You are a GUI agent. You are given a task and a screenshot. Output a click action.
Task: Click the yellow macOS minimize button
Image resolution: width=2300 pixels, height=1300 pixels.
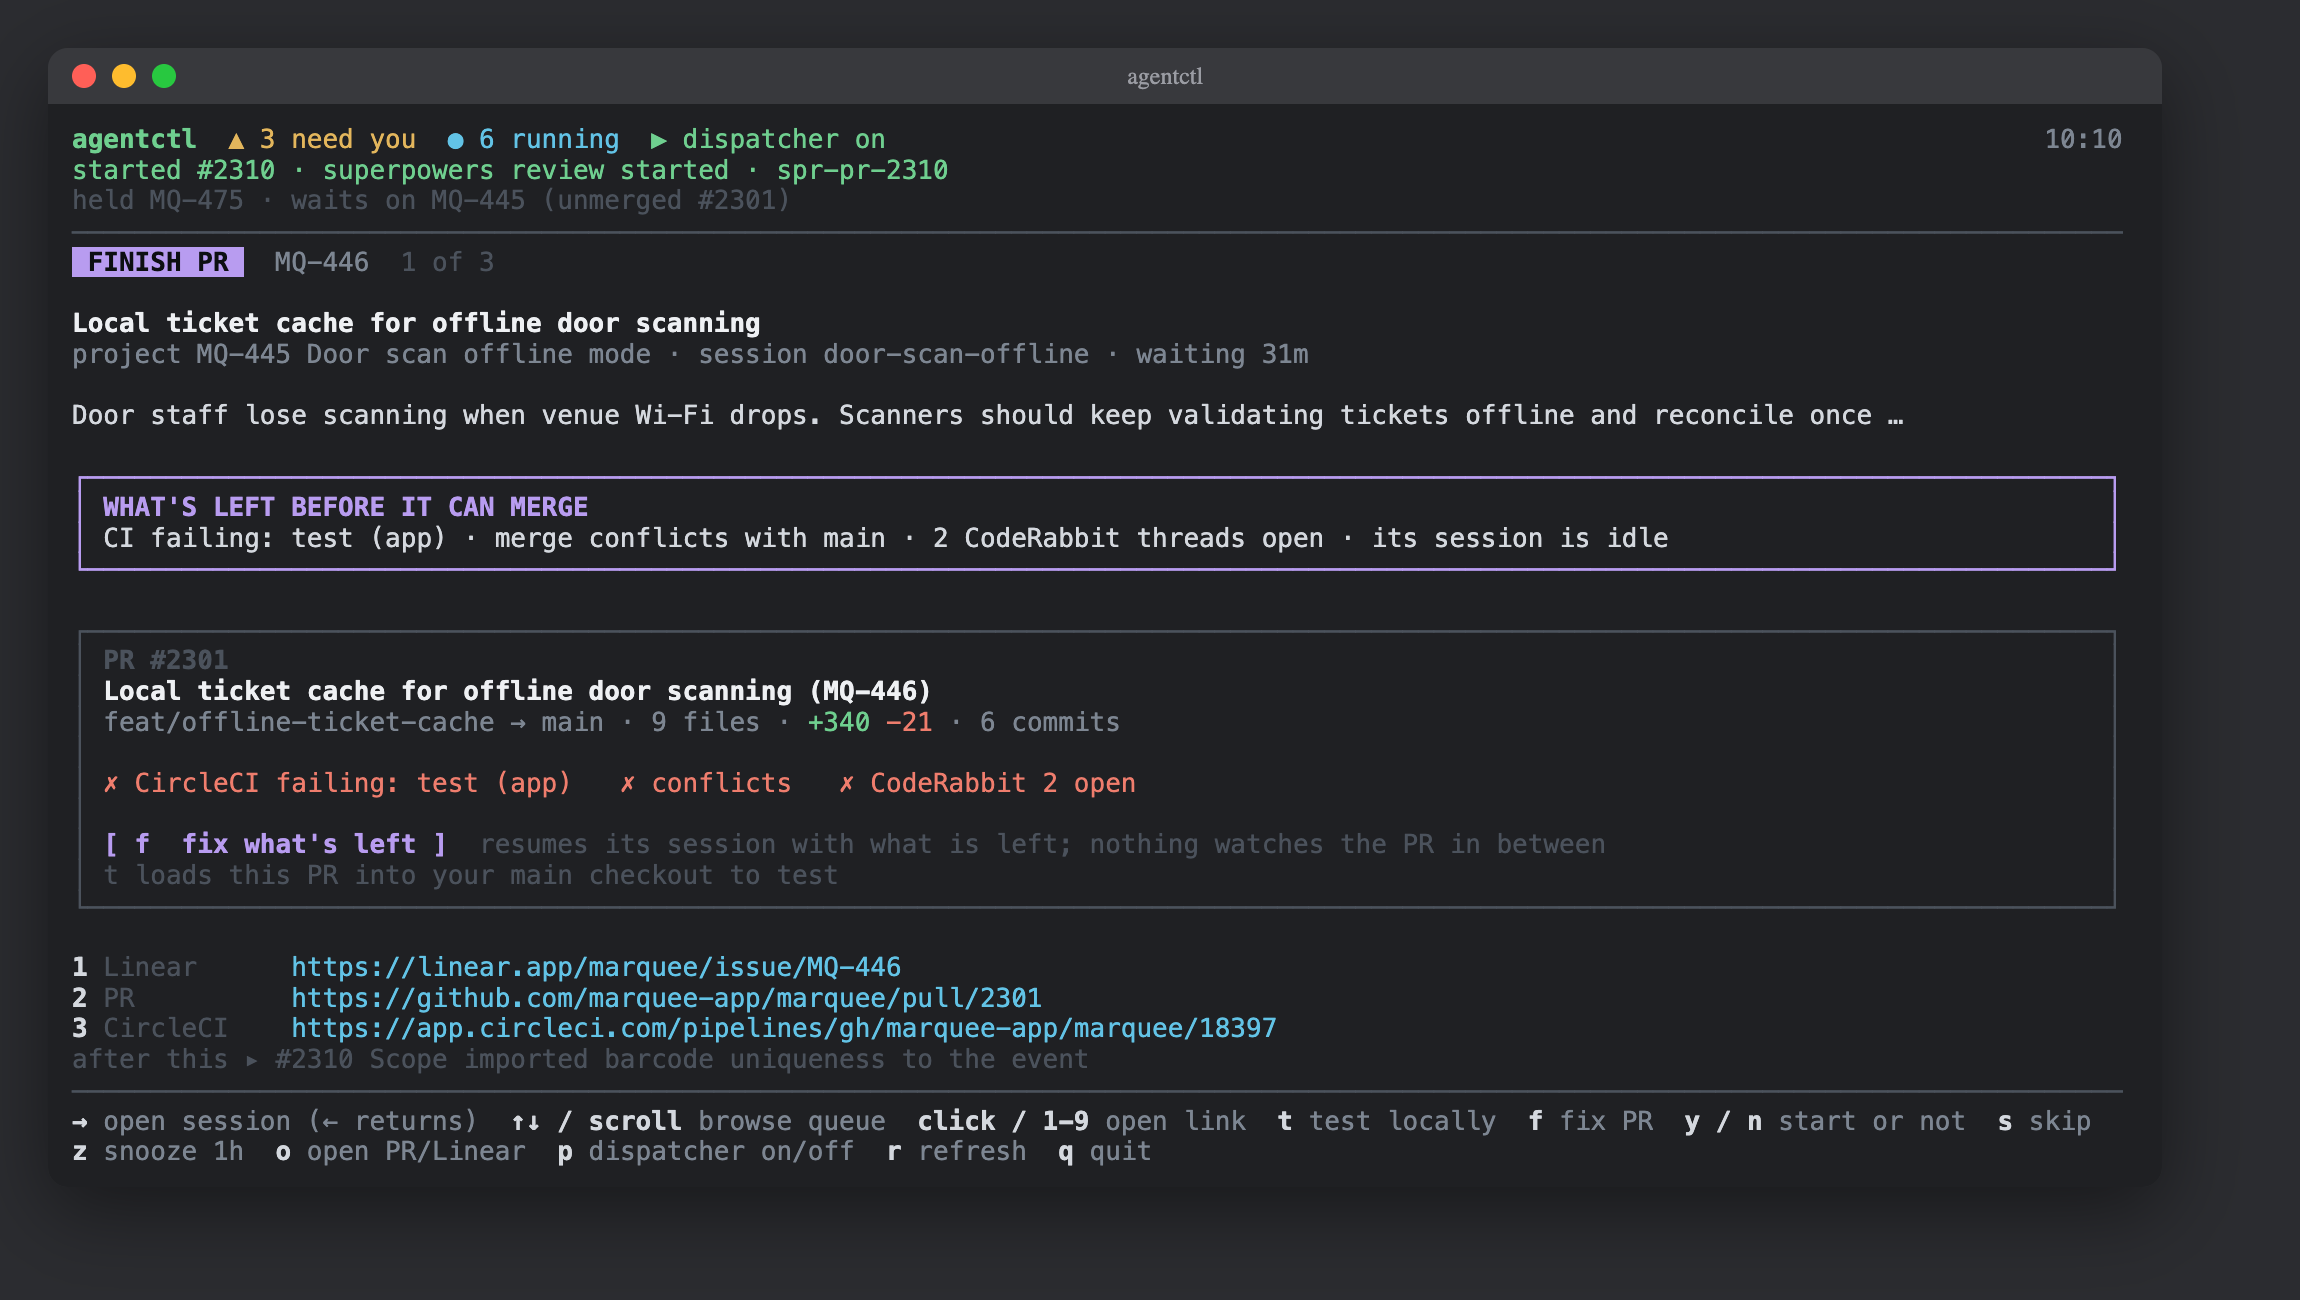point(124,76)
